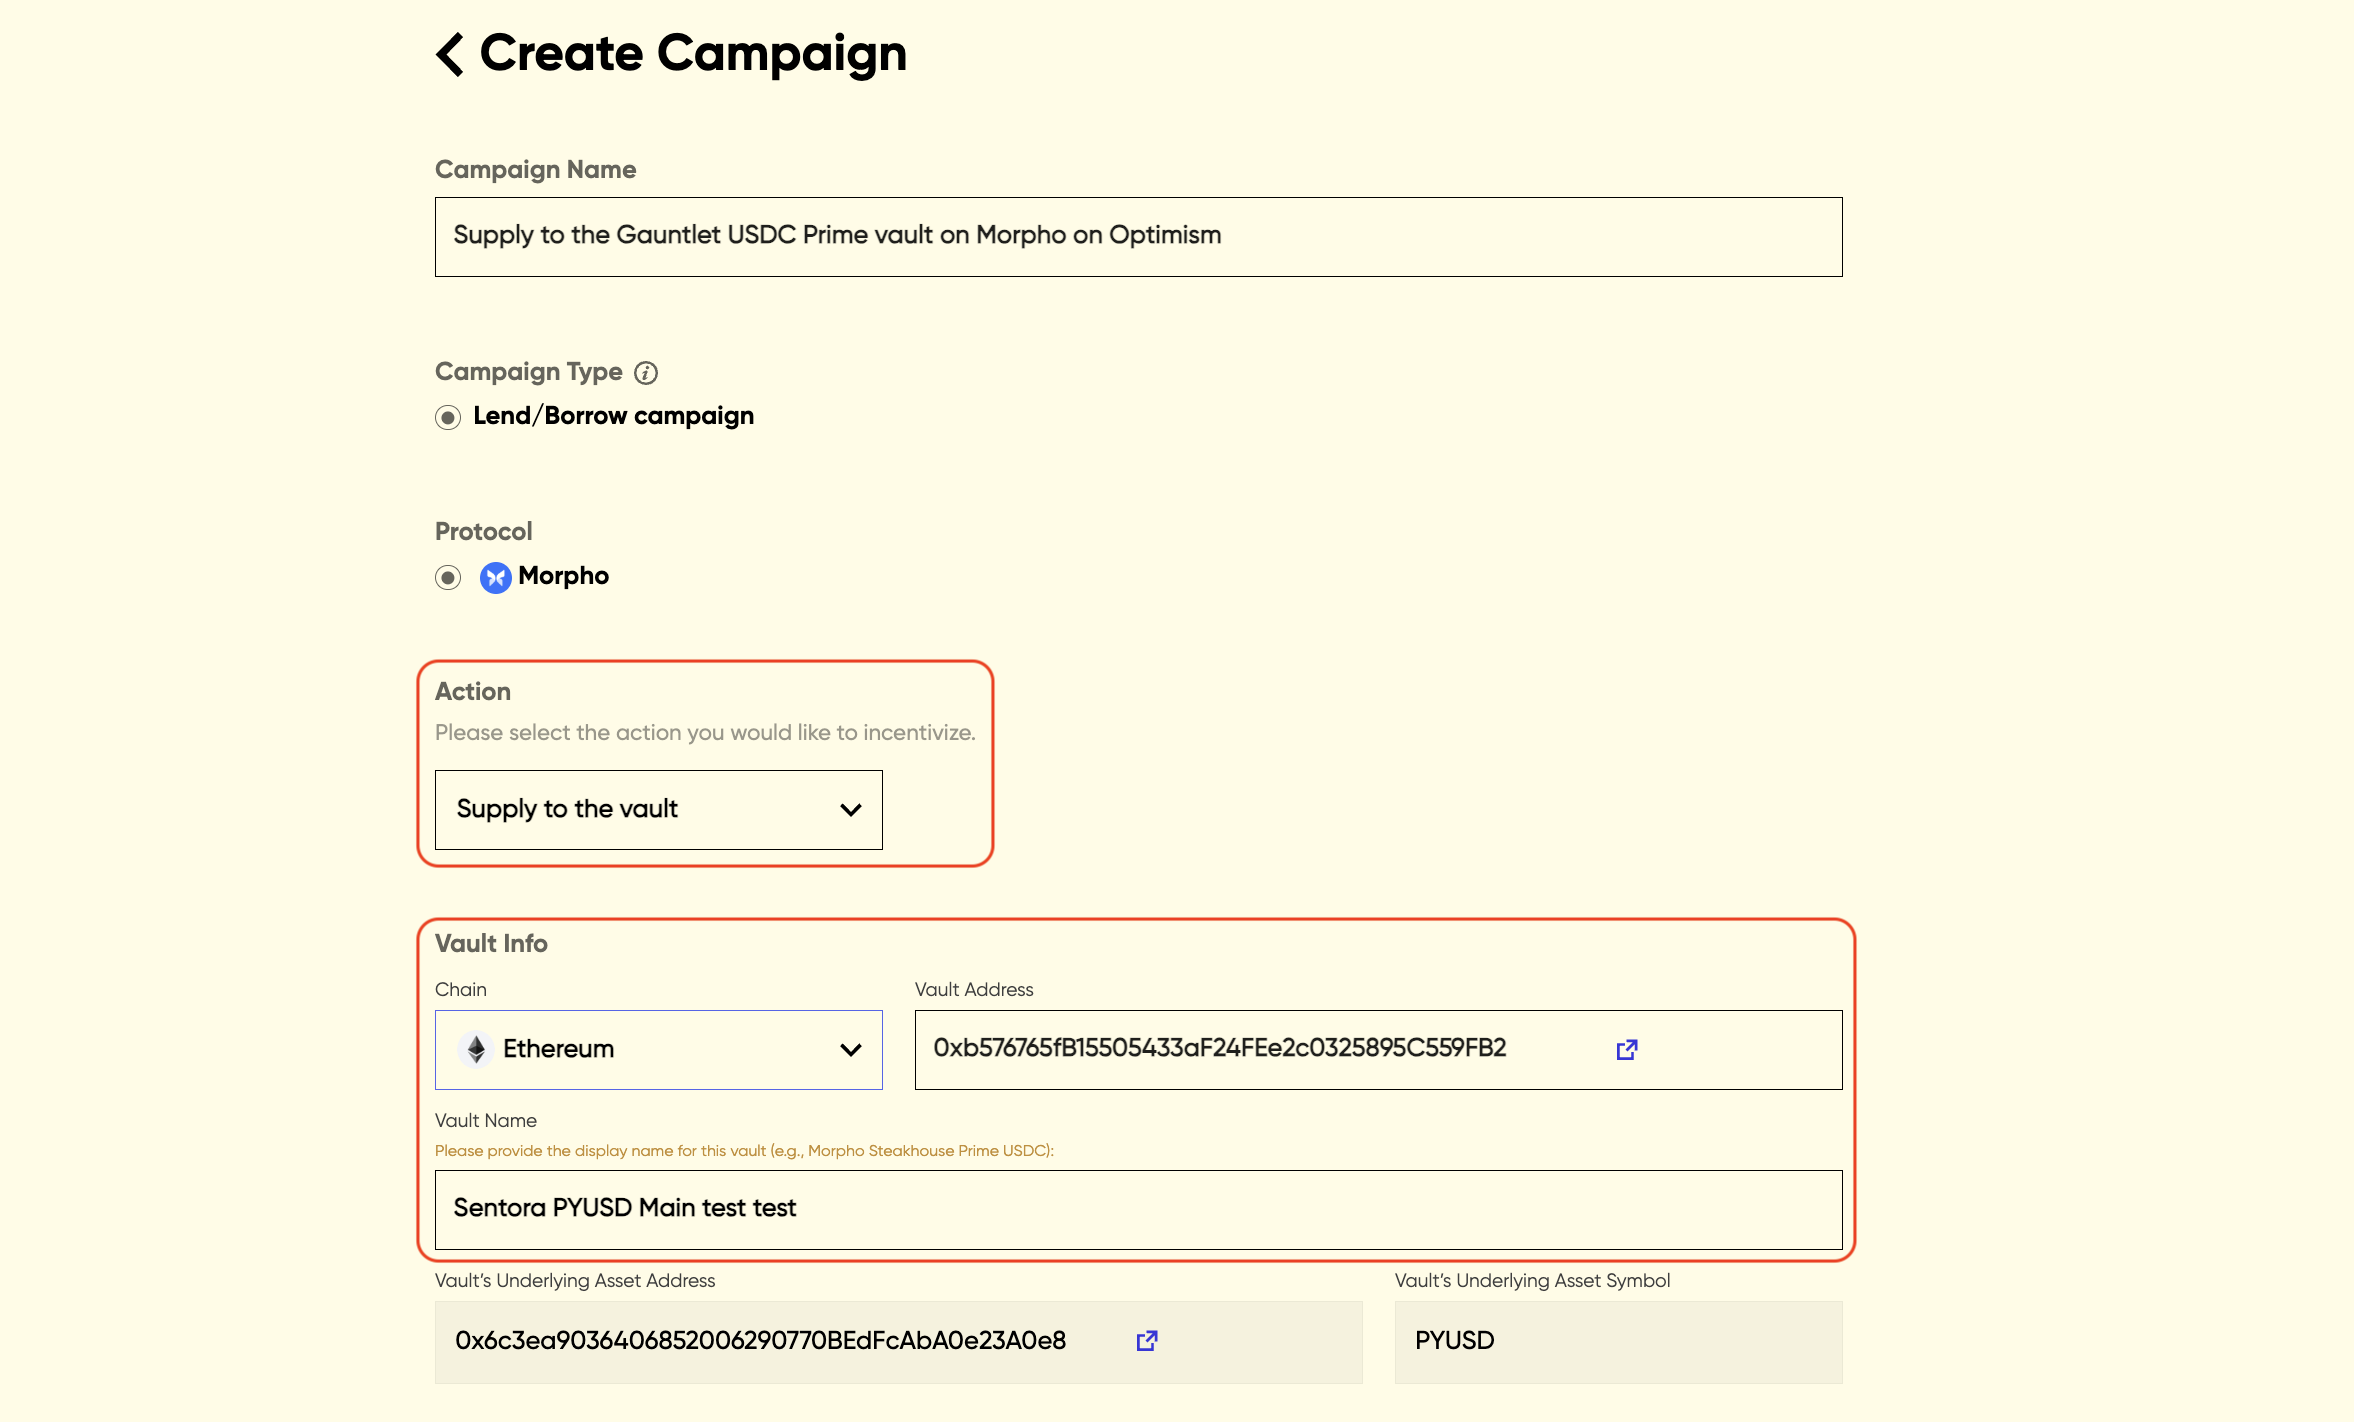Screen dimensions: 2354x1422
Task: Open the Supply to the vault dropdown
Action: (x=640, y=810)
